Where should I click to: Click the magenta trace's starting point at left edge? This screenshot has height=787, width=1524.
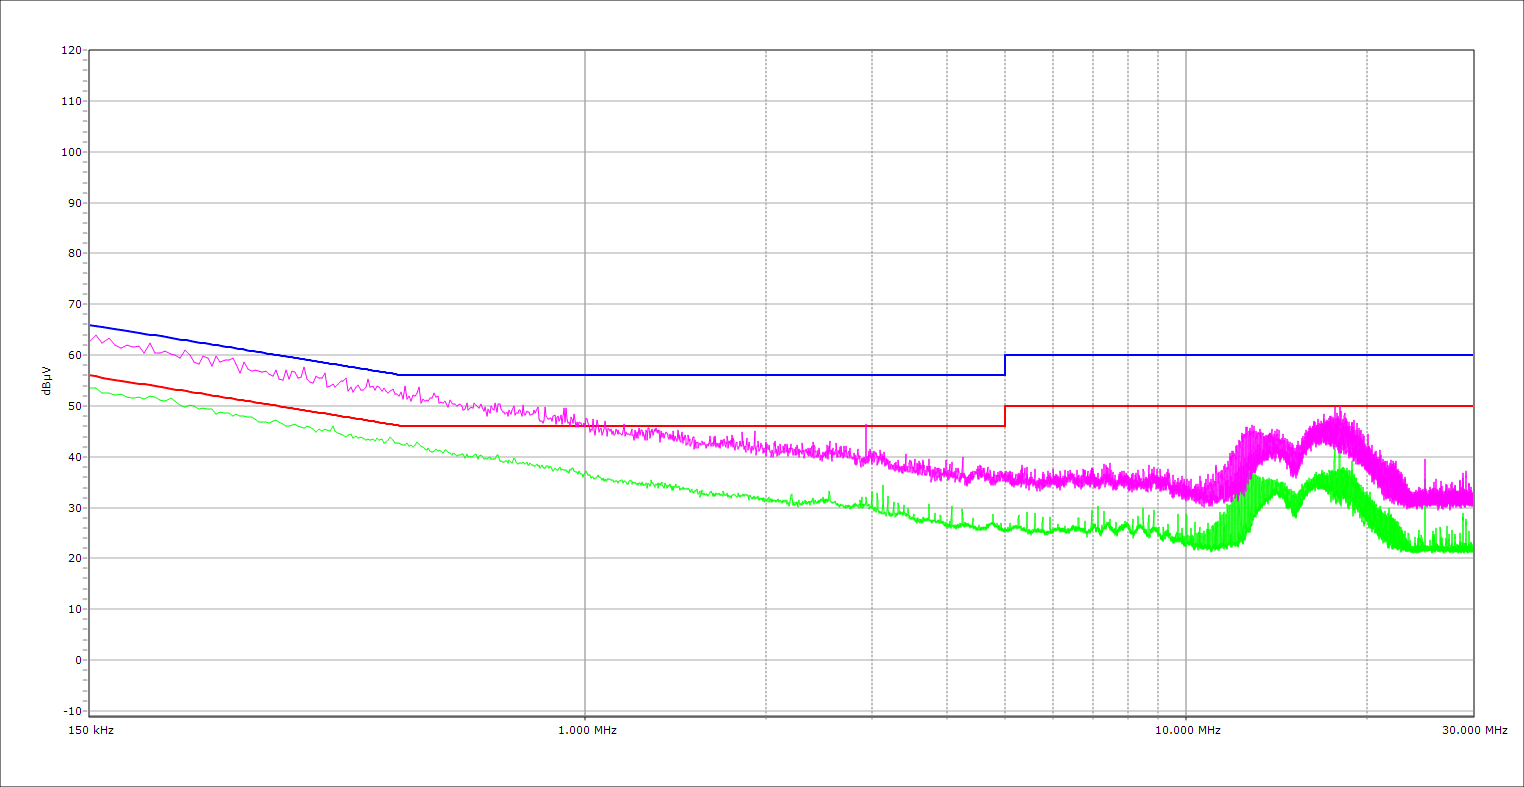point(91,341)
